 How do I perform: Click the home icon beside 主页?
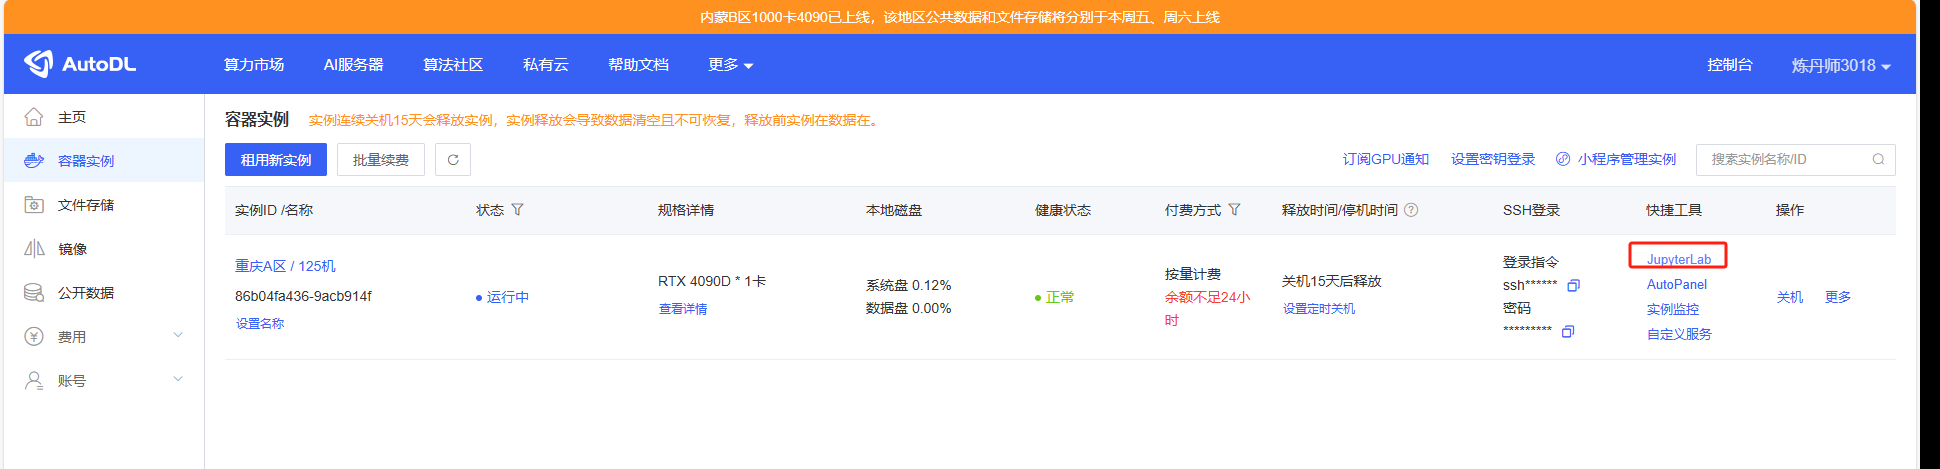(x=34, y=117)
